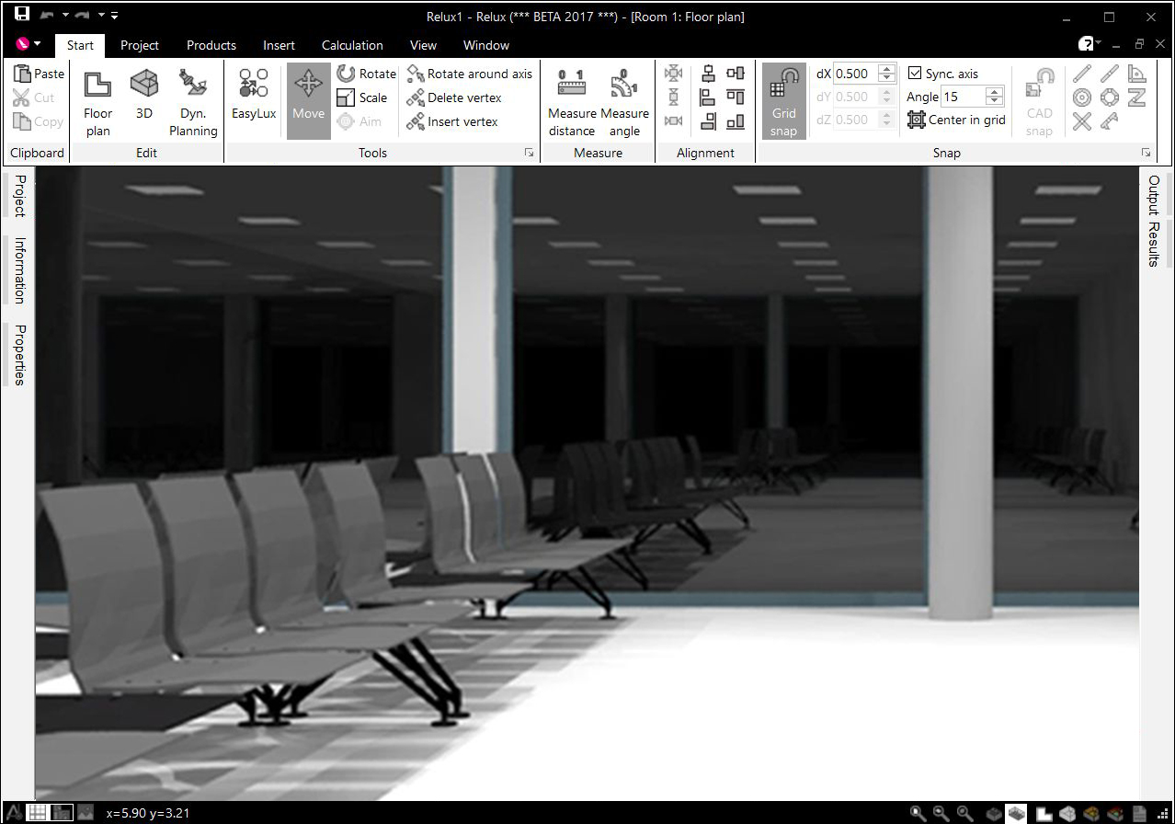Open the Products ribbon tab
The width and height of the screenshot is (1175, 824).
211,45
